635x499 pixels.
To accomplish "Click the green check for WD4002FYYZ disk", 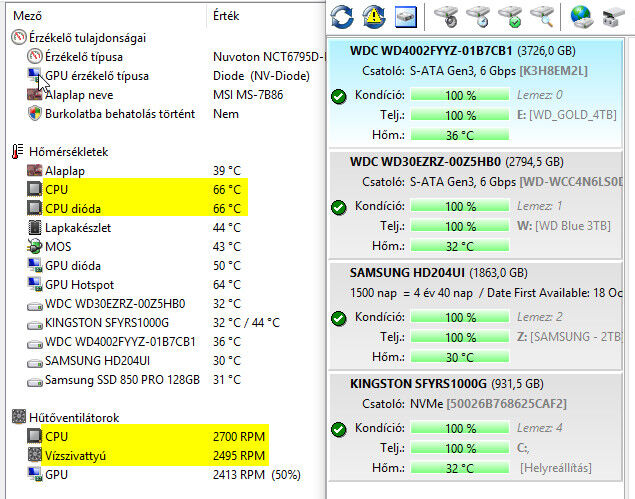I will click(x=339, y=96).
